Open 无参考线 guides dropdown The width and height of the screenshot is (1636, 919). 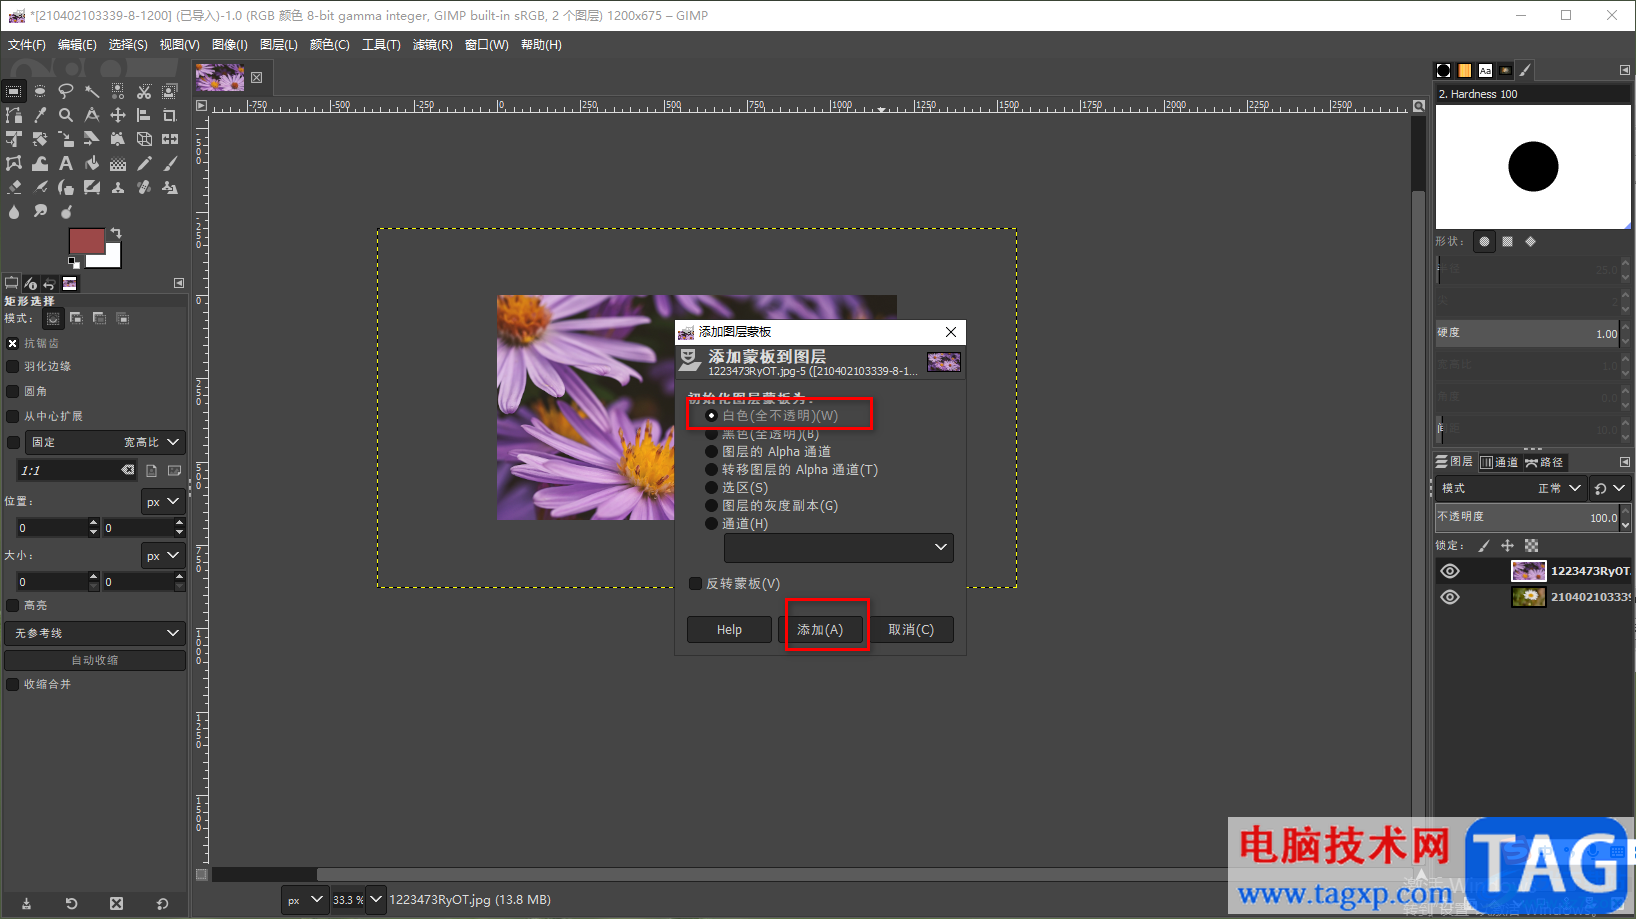point(95,633)
